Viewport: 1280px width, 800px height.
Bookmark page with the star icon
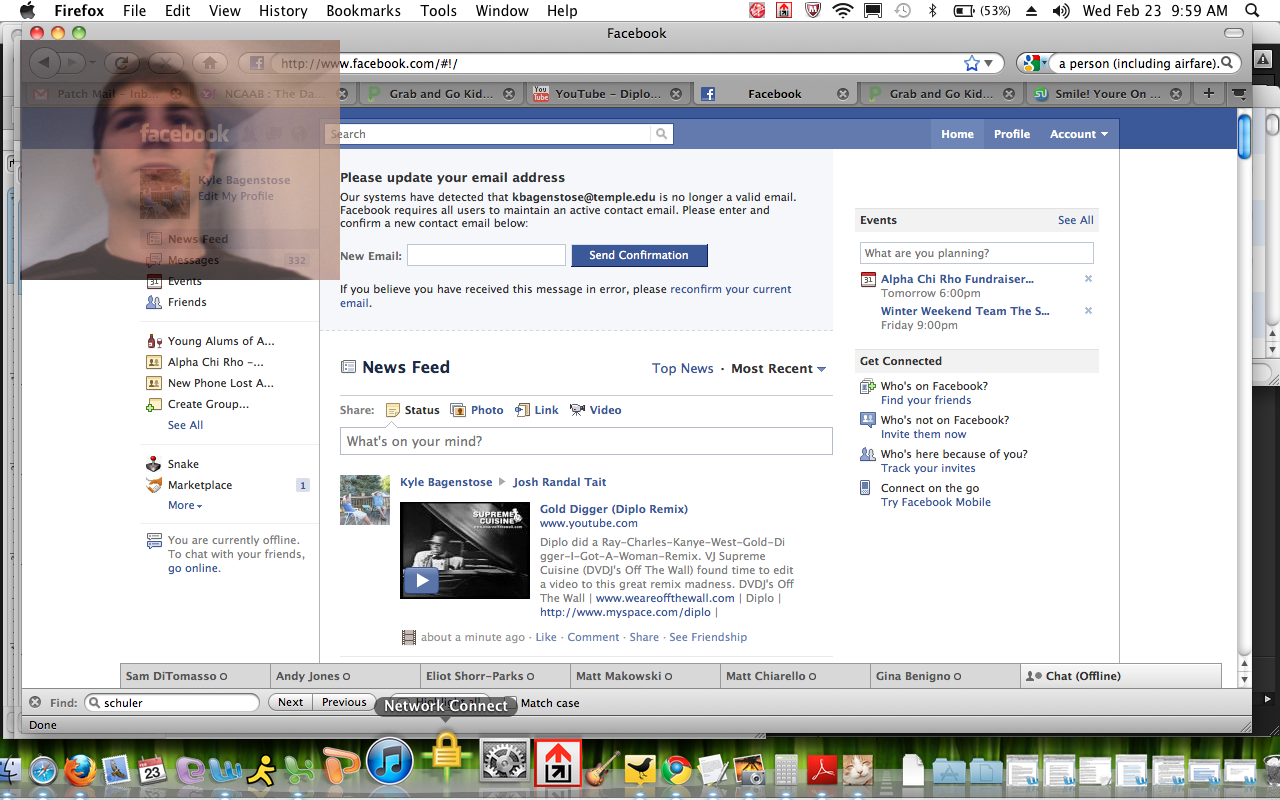(x=971, y=63)
